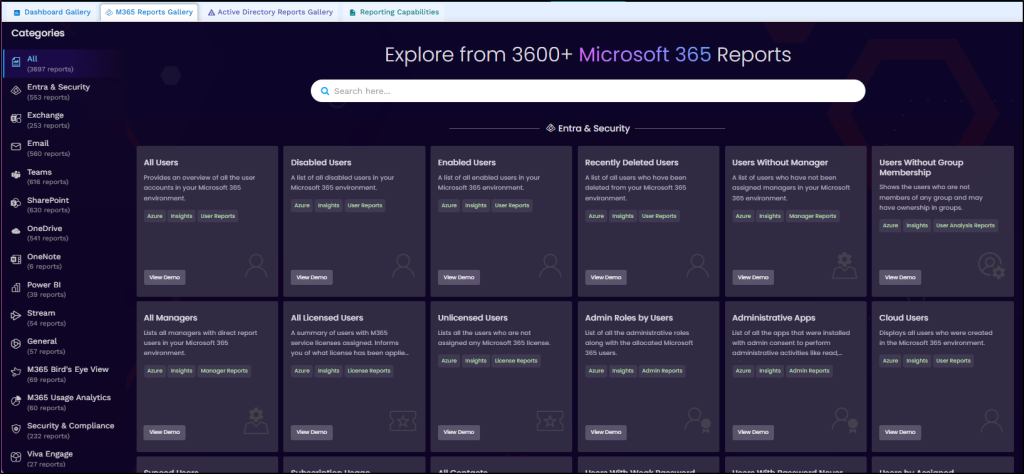This screenshot has width=1024, height=474.
Task: Click the Entra & Security sidebar icon
Action: click(x=16, y=91)
